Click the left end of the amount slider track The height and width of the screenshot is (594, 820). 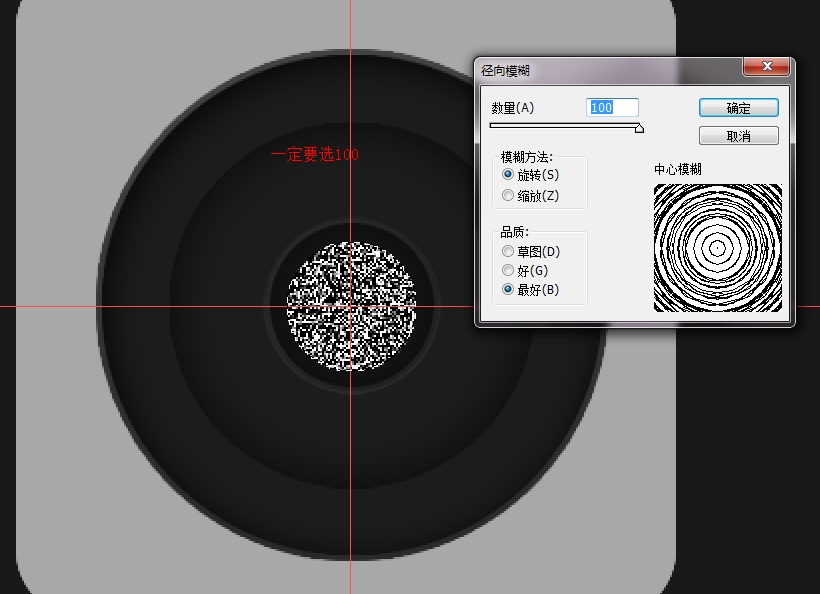[x=492, y=125]
